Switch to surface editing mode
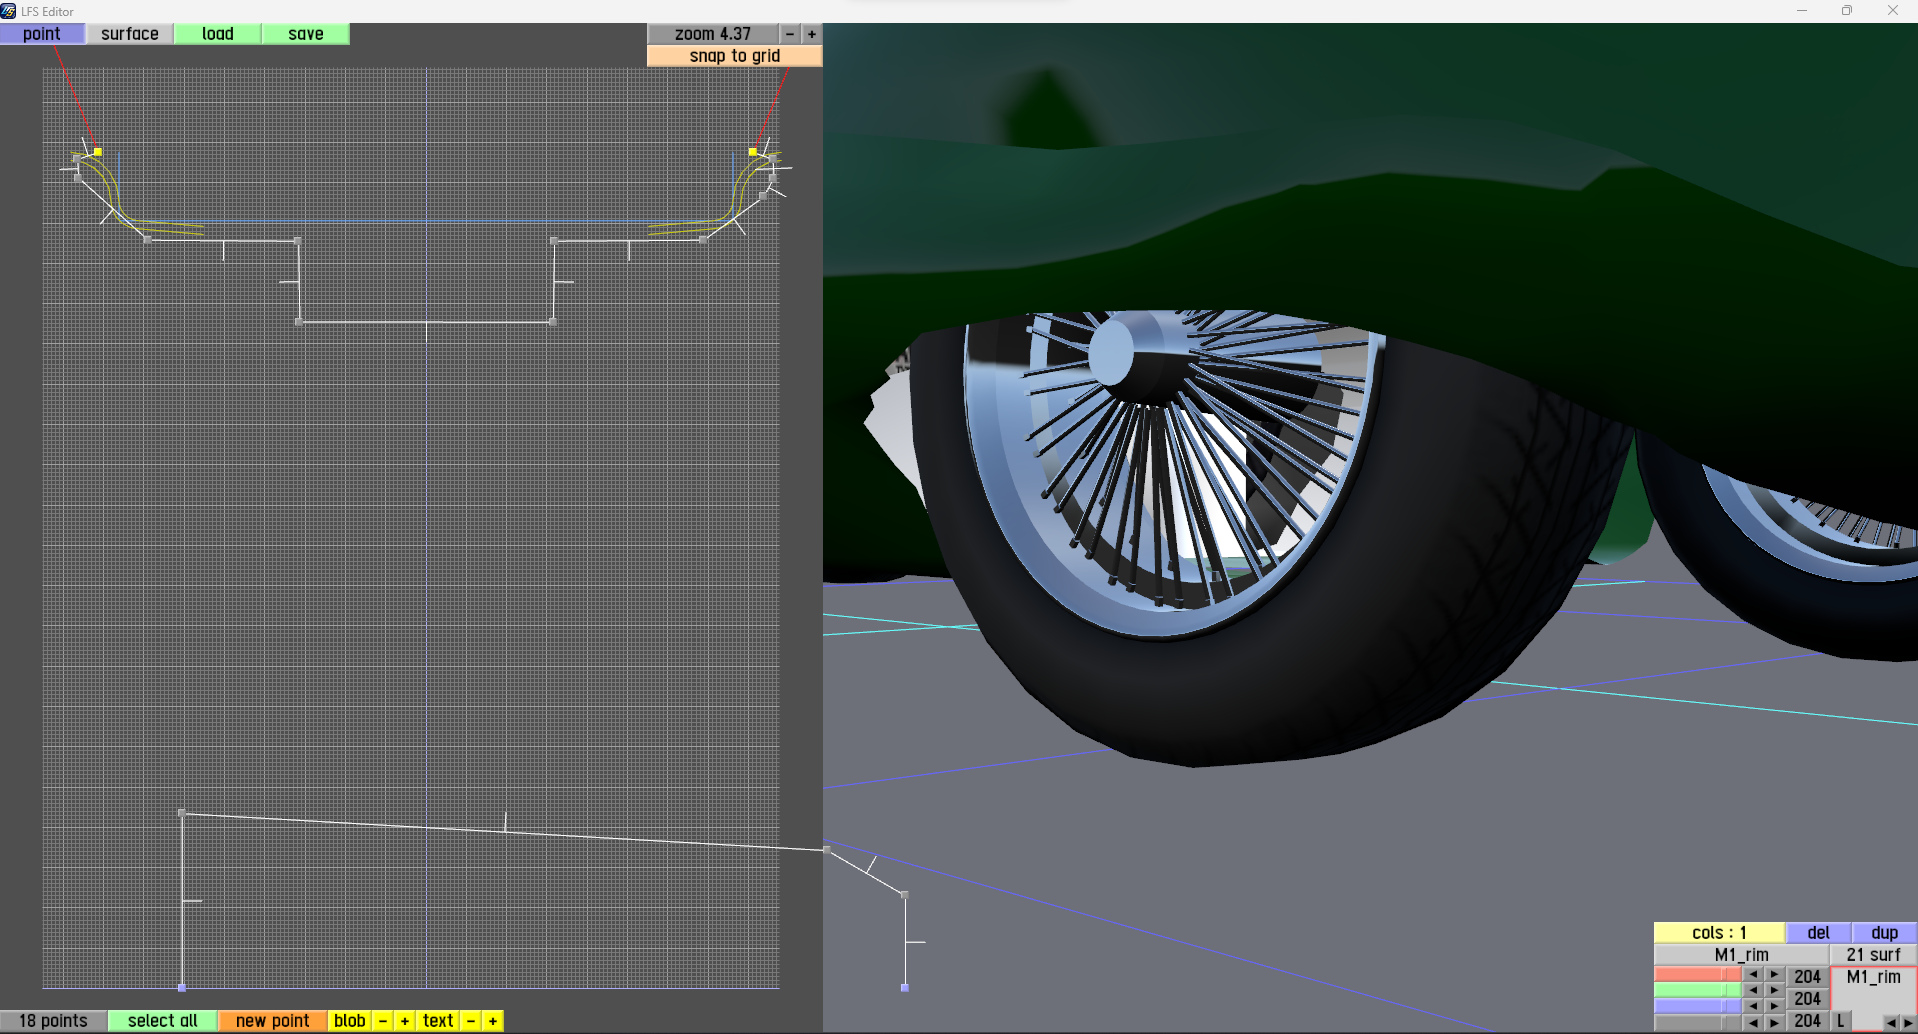1918x1034 pixels. coord(130,34)
